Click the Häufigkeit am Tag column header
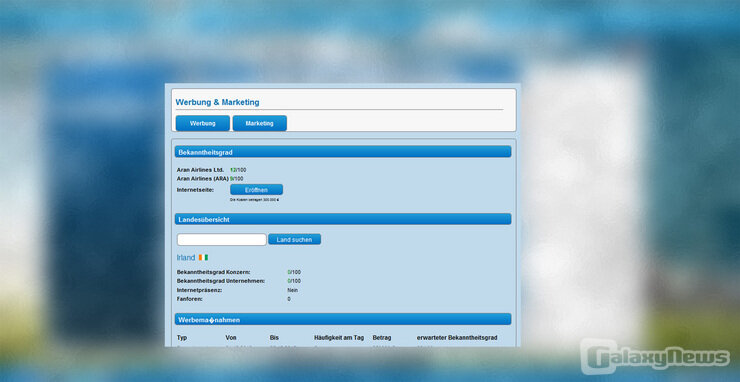This screenshot has height=382, width=740. tap(339, 338)
